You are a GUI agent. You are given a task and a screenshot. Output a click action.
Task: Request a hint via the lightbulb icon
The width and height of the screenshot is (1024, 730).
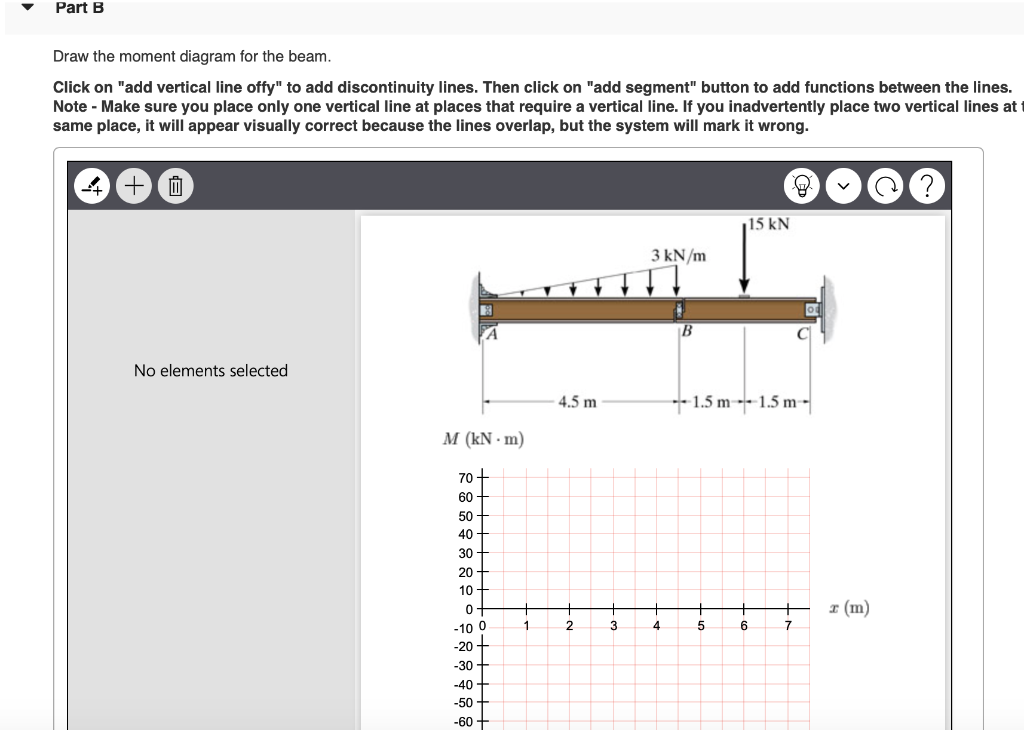801,185
